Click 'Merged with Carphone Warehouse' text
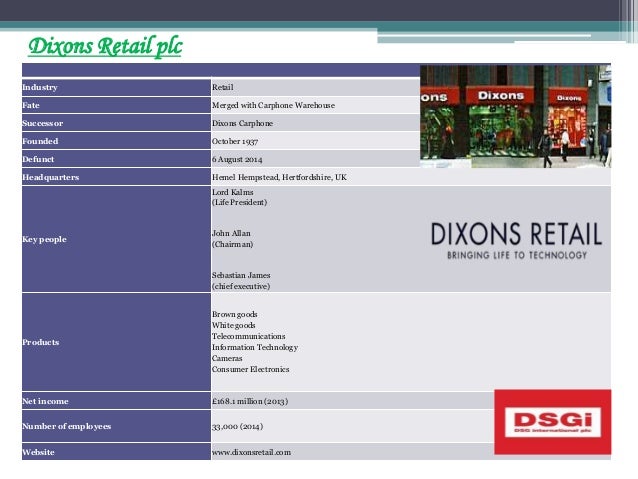Viewport: 638px width, 479px height. (273, 105)
